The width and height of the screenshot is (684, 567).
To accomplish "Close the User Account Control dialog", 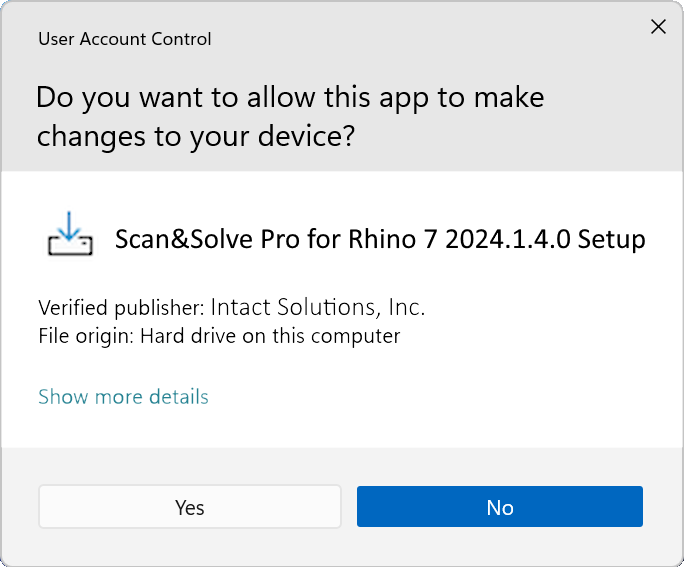I will click(658, 27).
